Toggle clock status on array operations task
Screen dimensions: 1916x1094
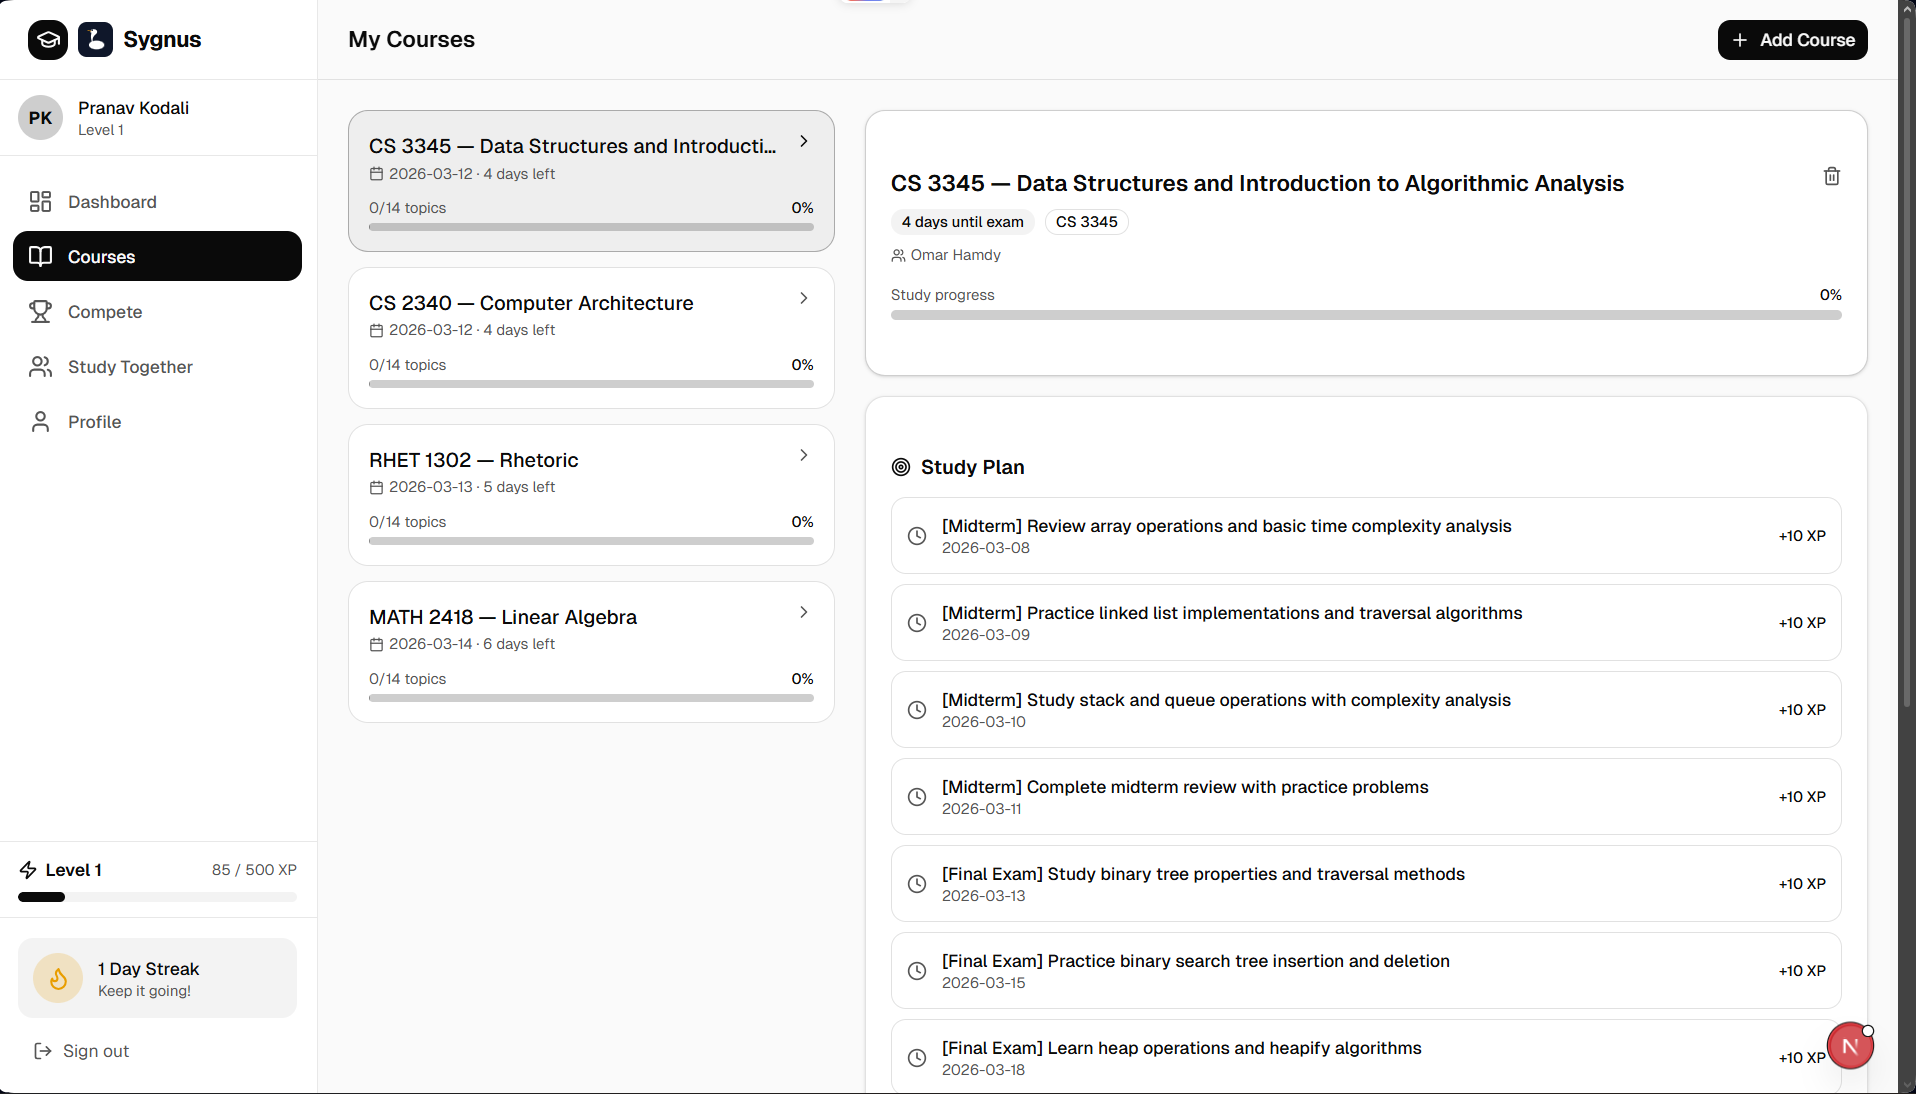click(917, 536)
